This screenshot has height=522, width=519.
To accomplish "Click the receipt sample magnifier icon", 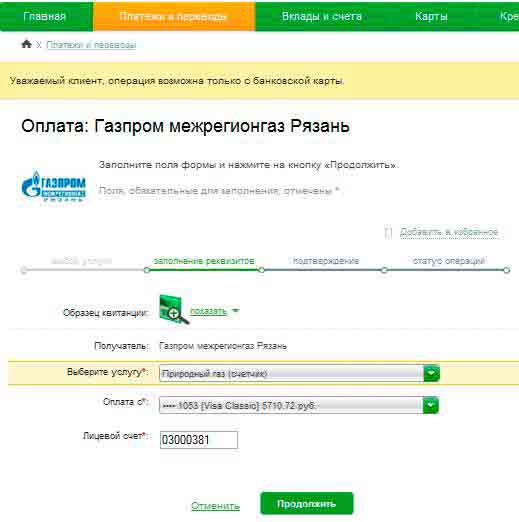I will tap(174, 310).
